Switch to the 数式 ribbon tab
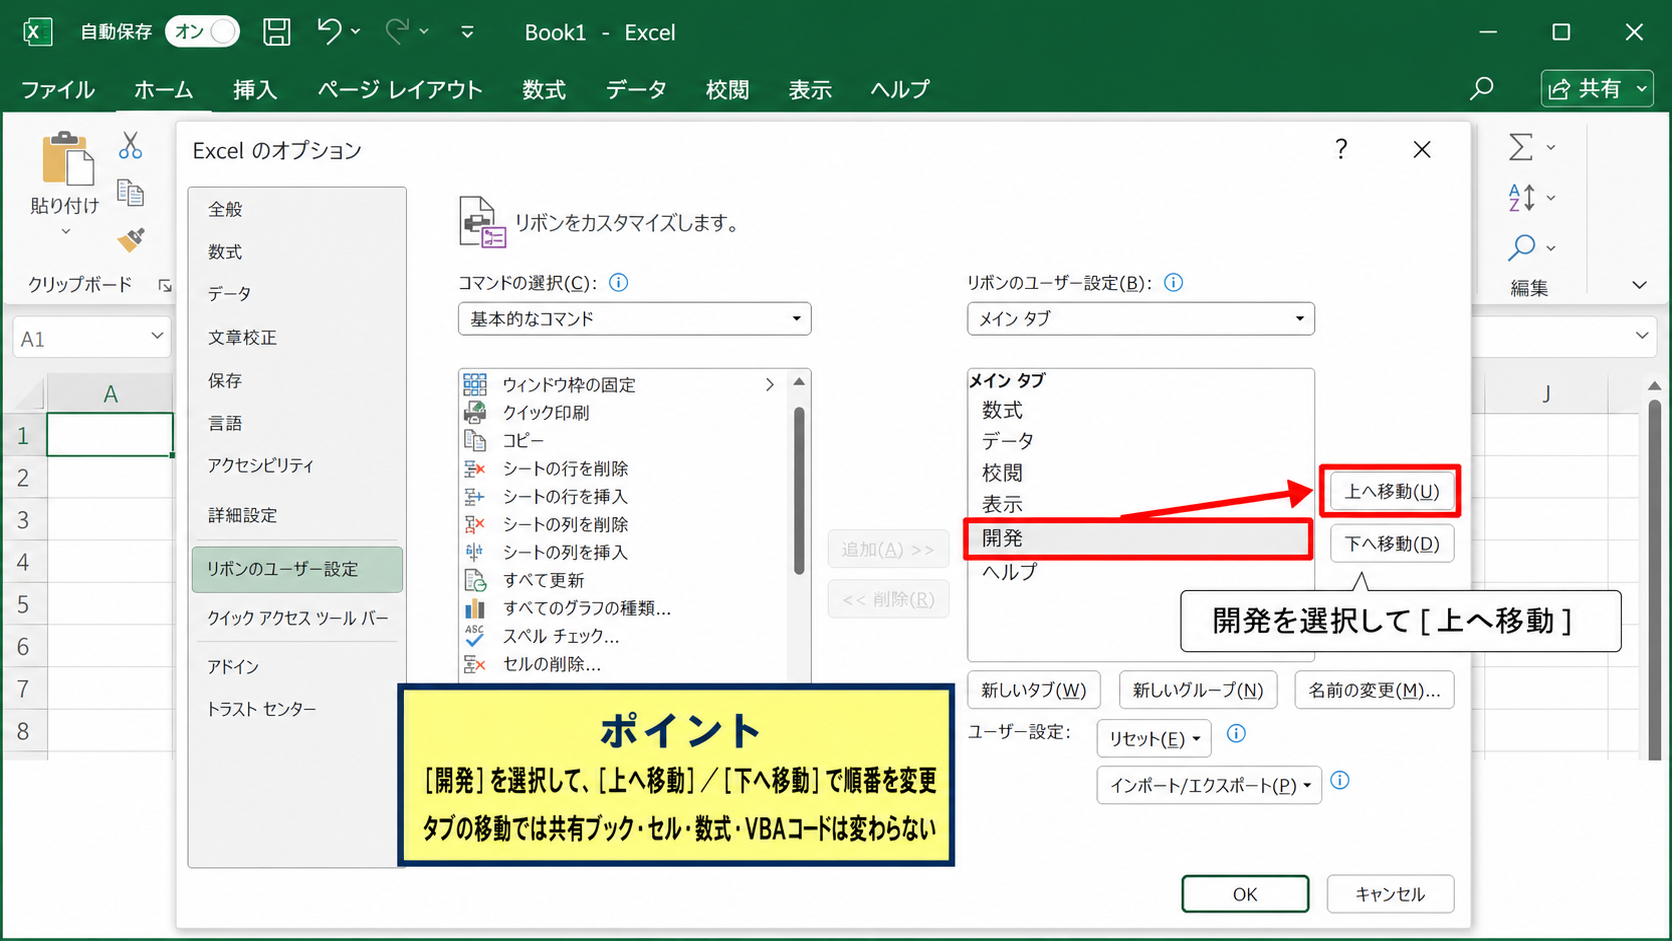Image resolution: width=1672 pixels, height=941 pixels. pos(544,90)
